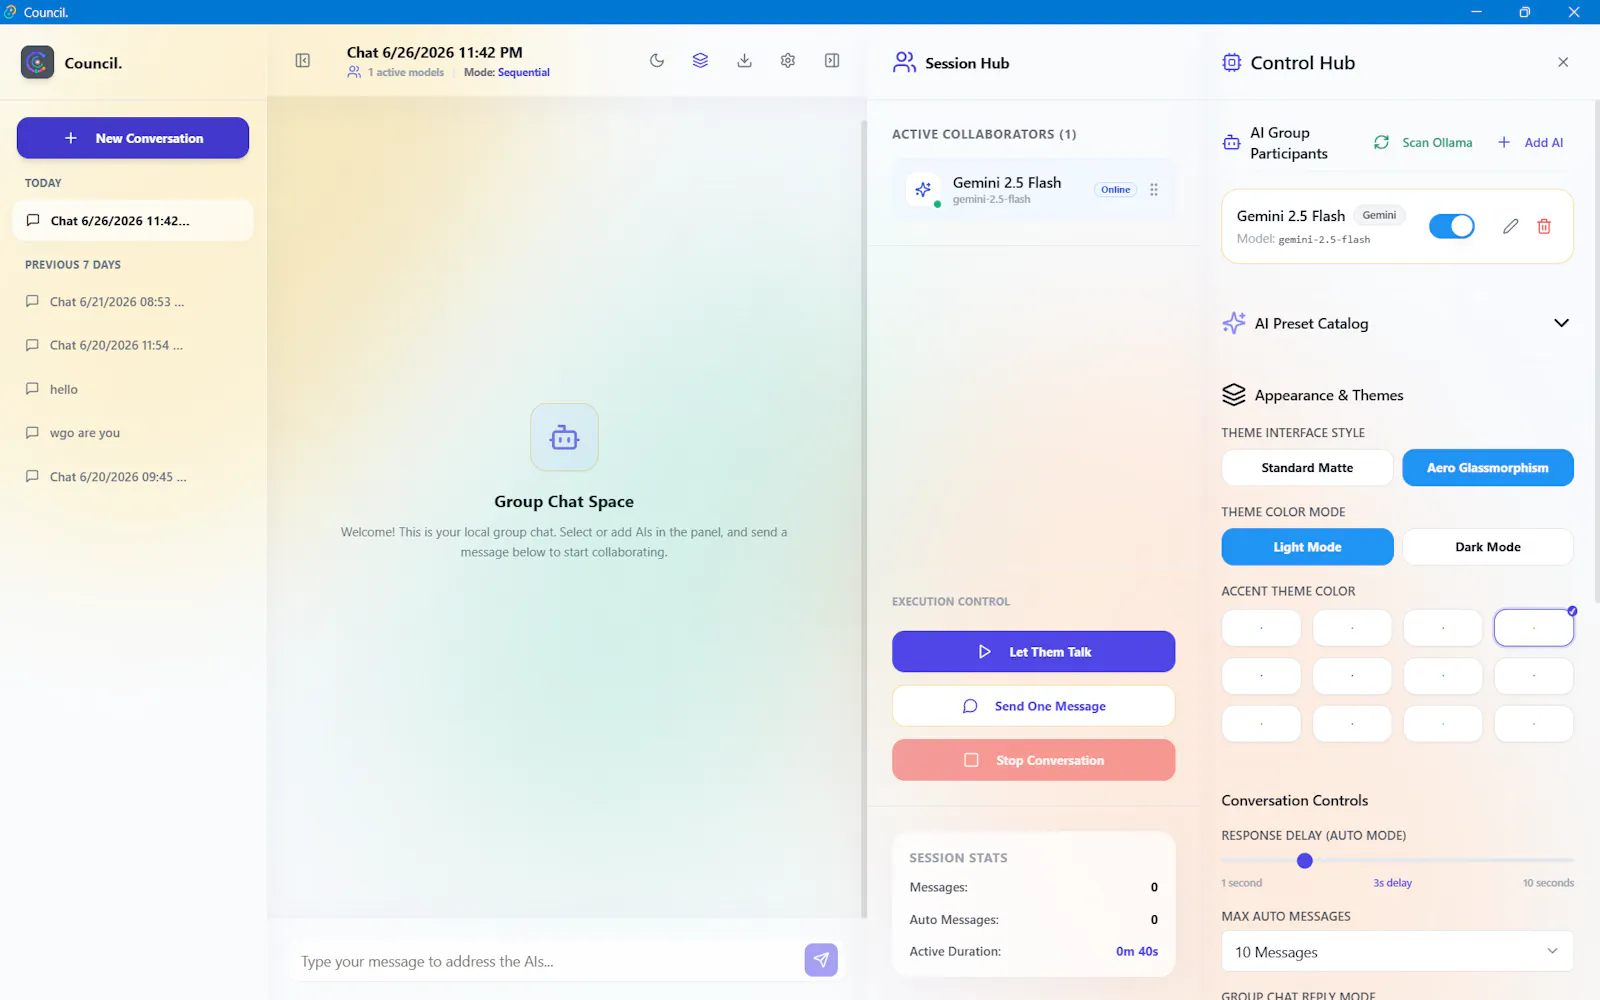Click the AI Group Participants robot icon
1600x1000 pixels.
click(x=1232, y=143)
